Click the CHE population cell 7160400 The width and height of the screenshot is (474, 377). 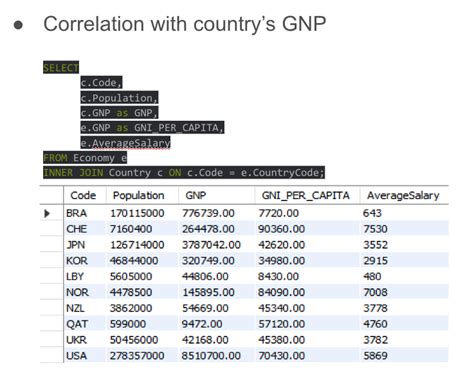tap(131, 229)
